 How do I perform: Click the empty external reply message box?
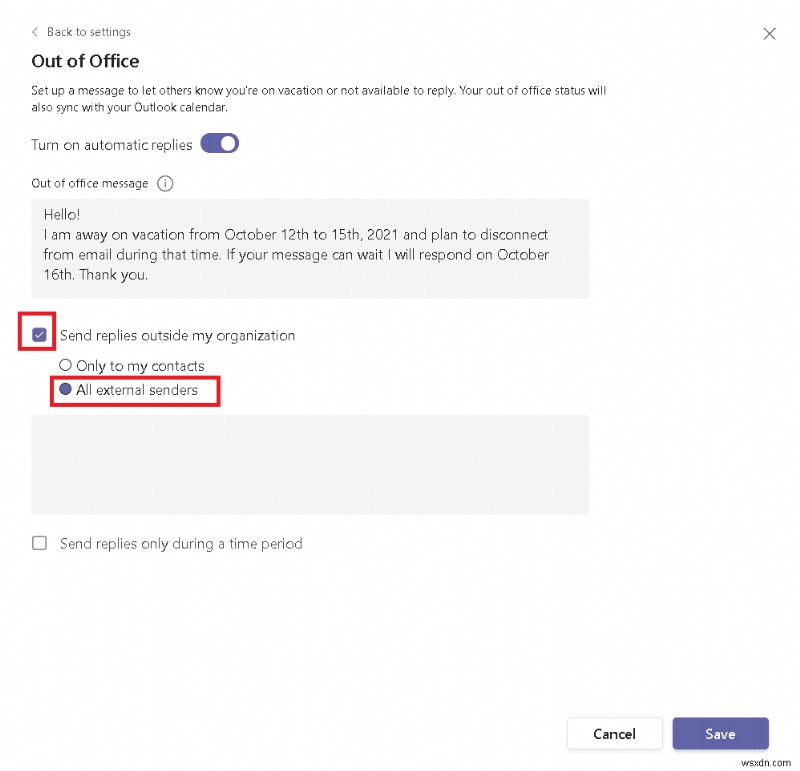tap(310, 465)
